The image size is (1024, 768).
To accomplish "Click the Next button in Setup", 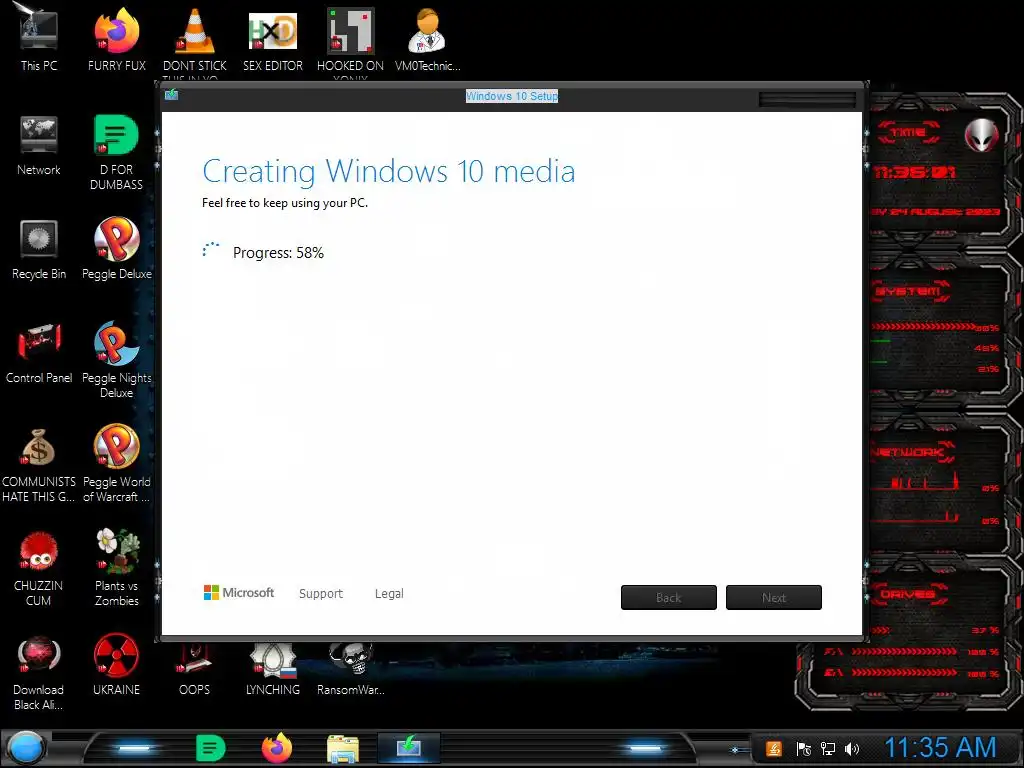I will [774, 598].
